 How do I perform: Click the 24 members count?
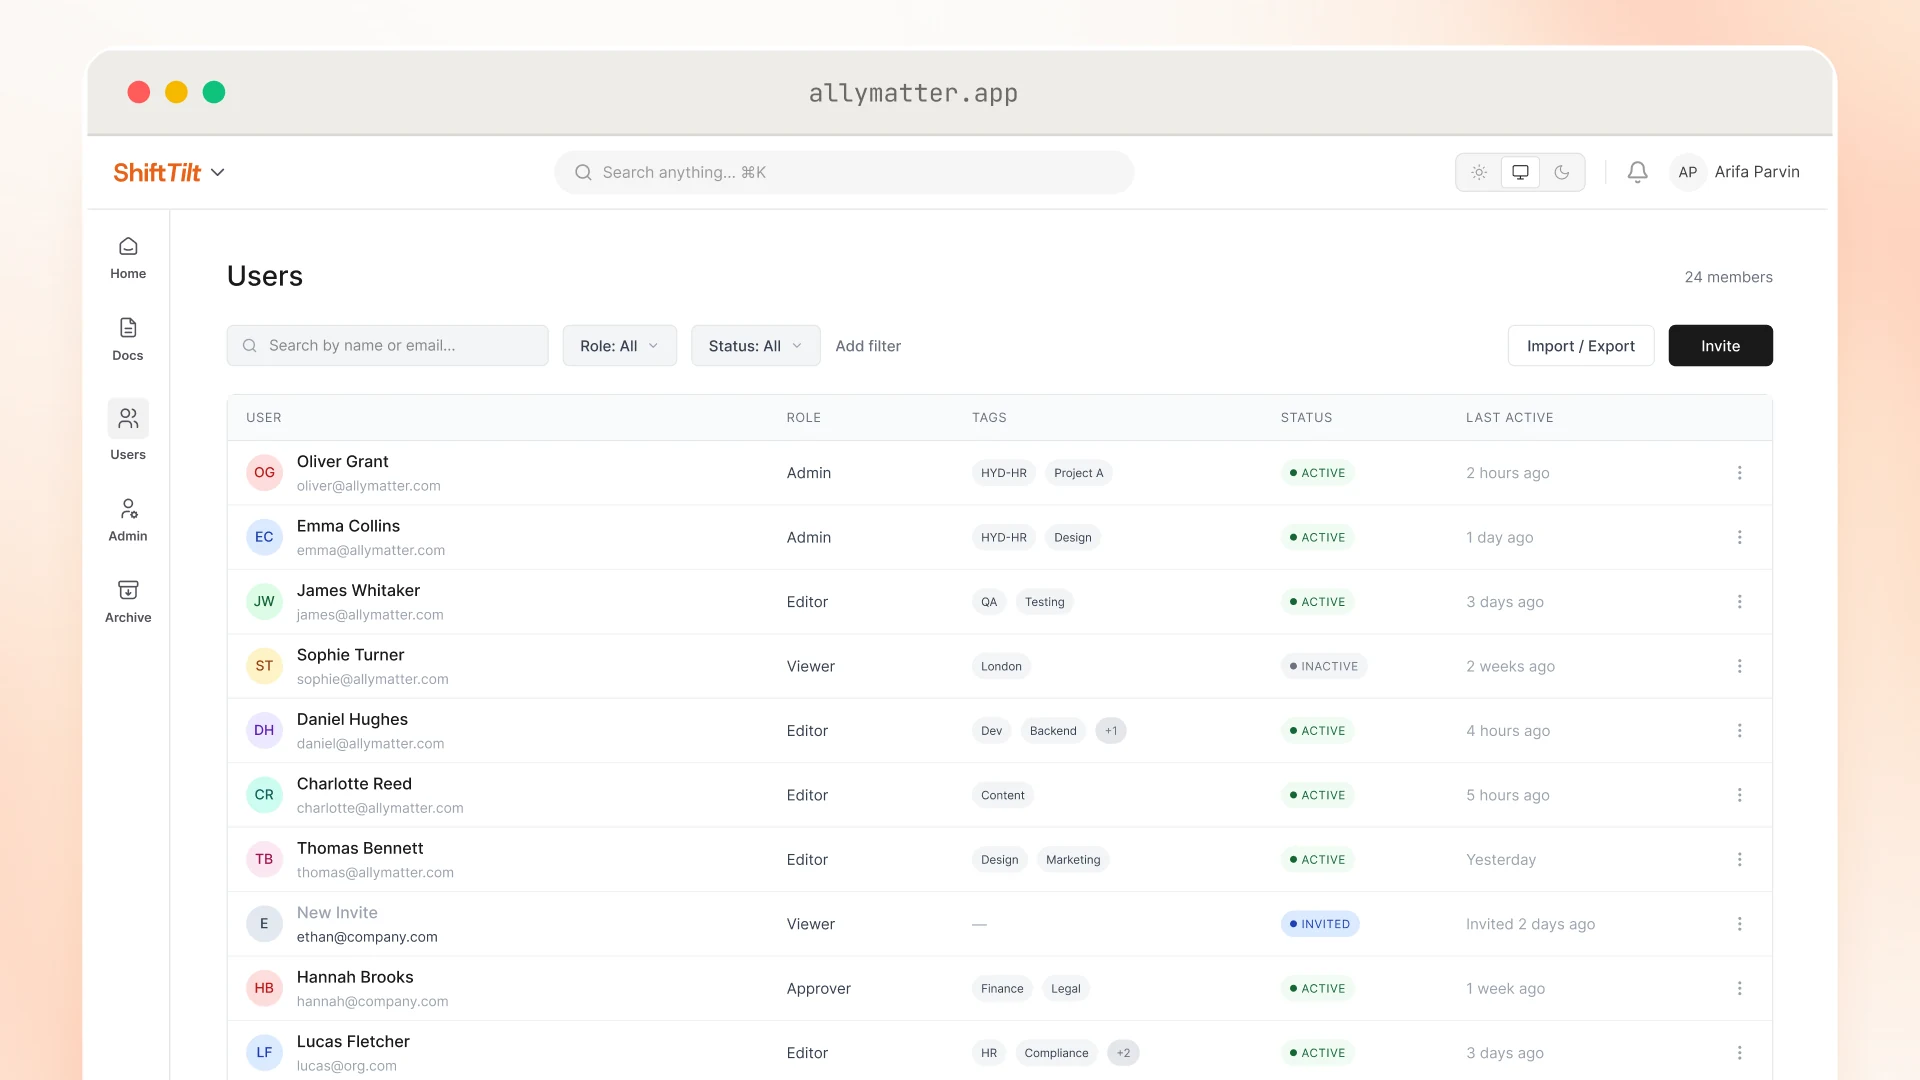1728,277
